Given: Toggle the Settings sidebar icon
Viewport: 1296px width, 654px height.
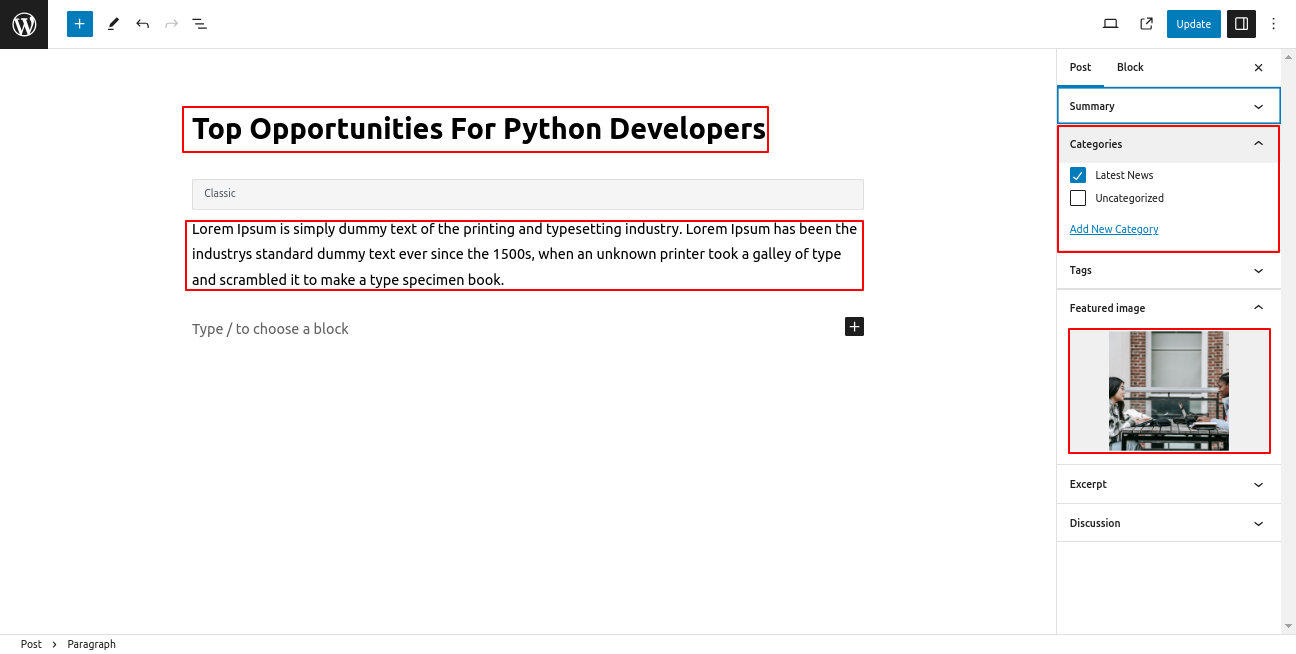Looking at the screenshot, I should coord(1241,24).
